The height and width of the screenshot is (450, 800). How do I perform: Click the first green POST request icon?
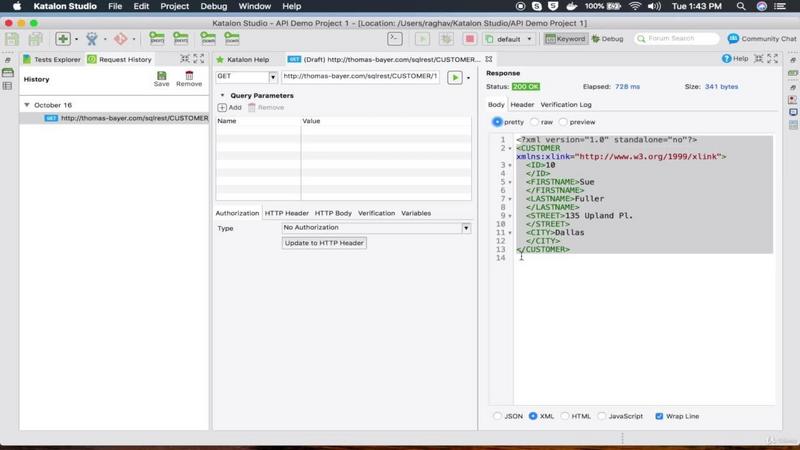pos(157,38)
